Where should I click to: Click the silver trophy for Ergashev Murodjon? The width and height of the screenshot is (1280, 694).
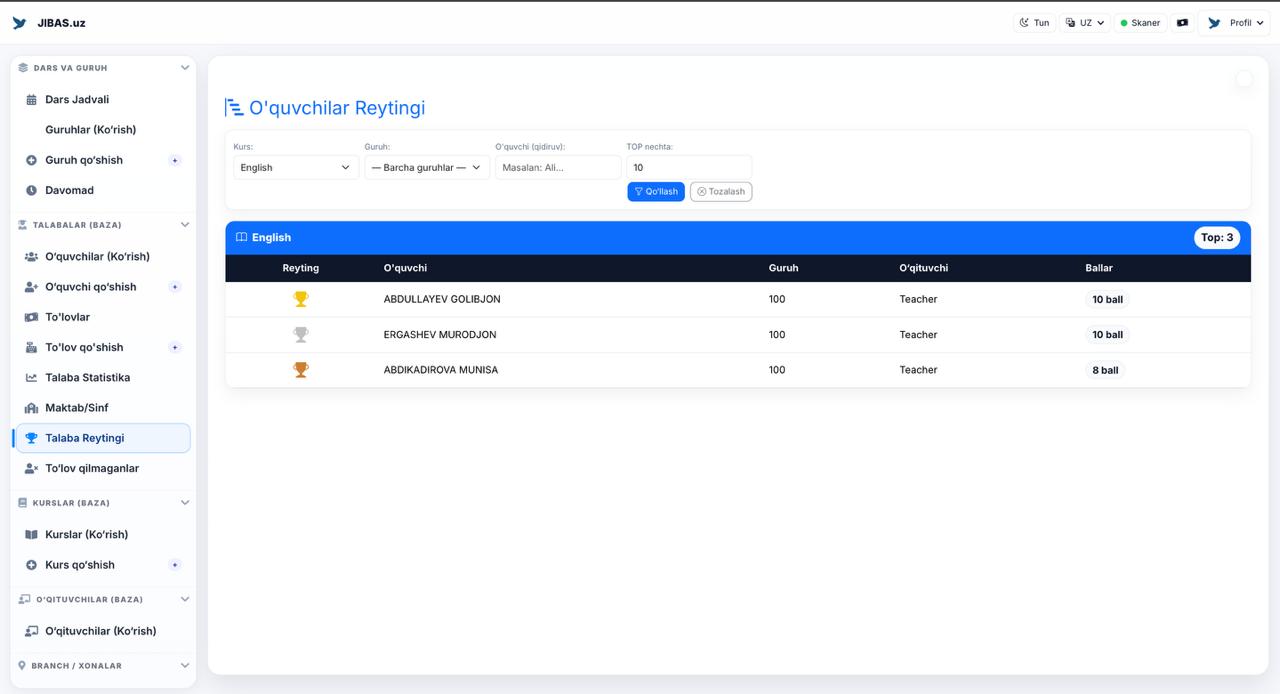tap(300, 335)
